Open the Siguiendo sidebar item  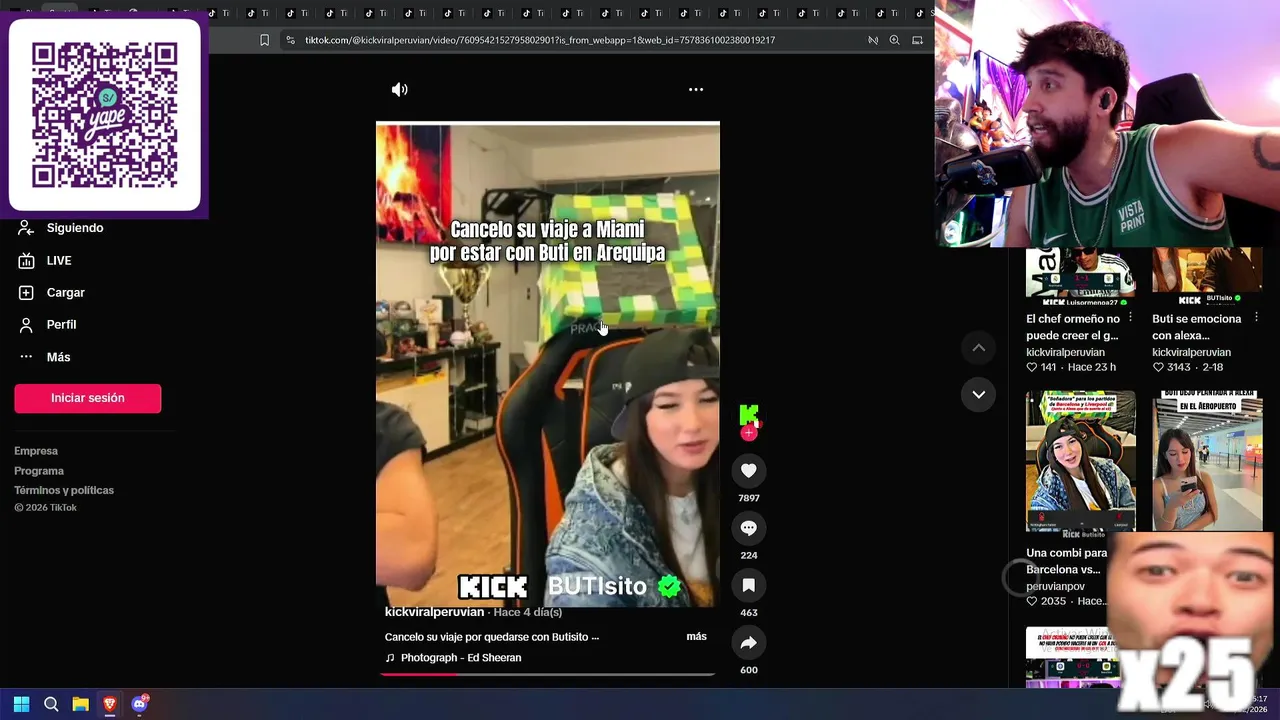61,228
